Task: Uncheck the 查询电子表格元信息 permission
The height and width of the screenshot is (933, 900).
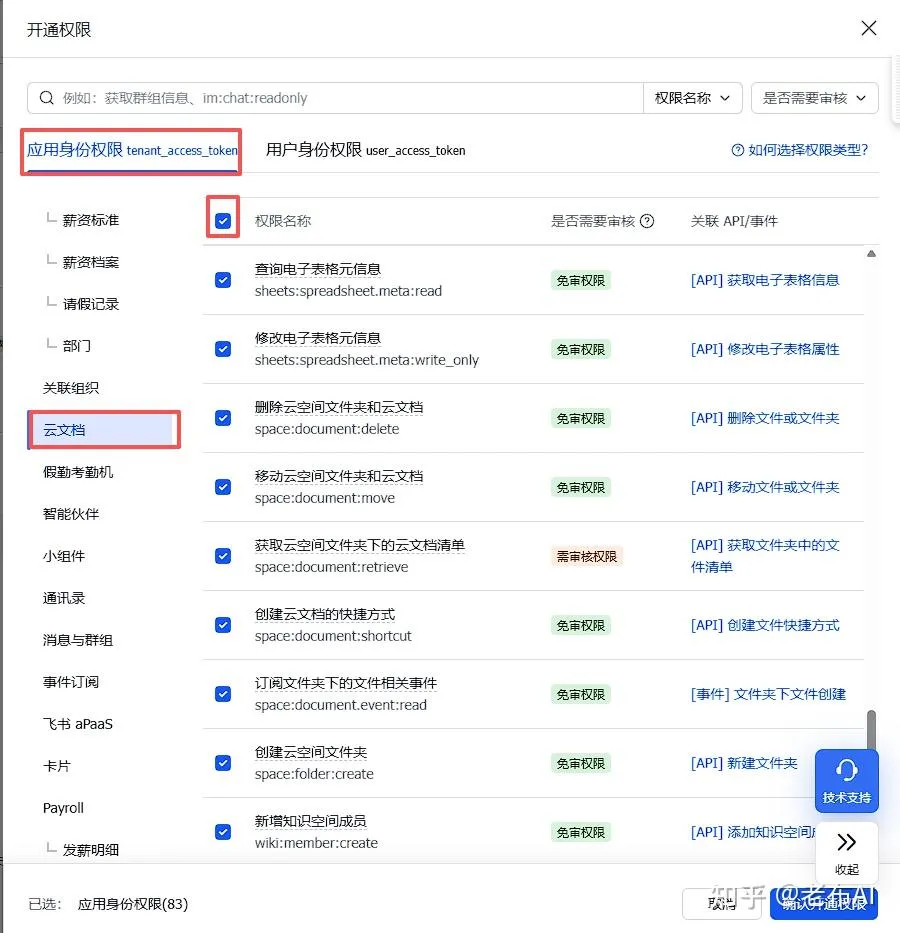Action: pyautogui.click(x=223, y=280)
